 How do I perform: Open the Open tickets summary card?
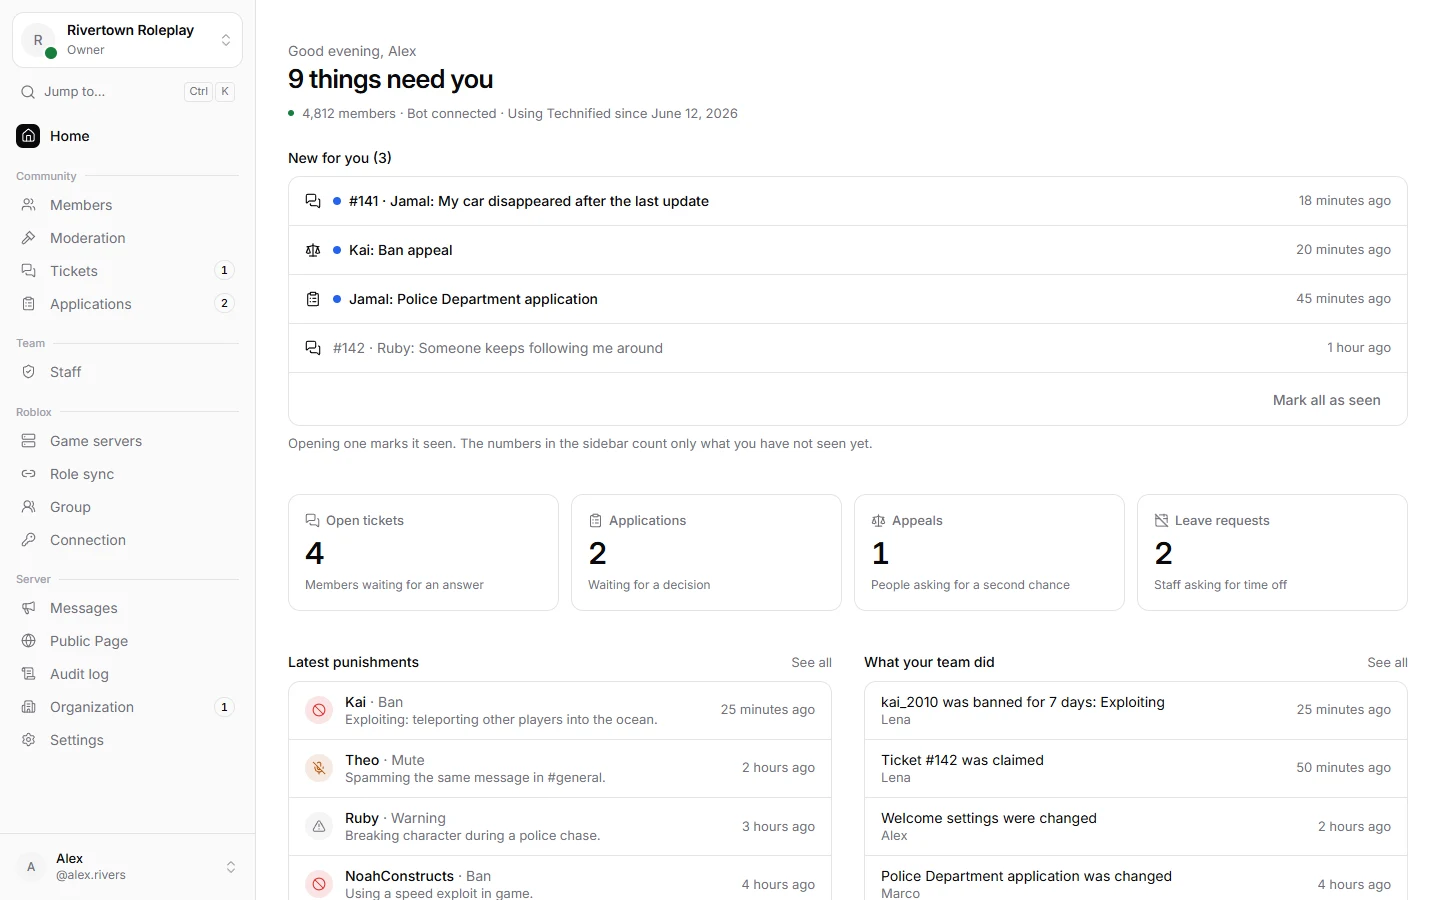click(x=423, y=552)
